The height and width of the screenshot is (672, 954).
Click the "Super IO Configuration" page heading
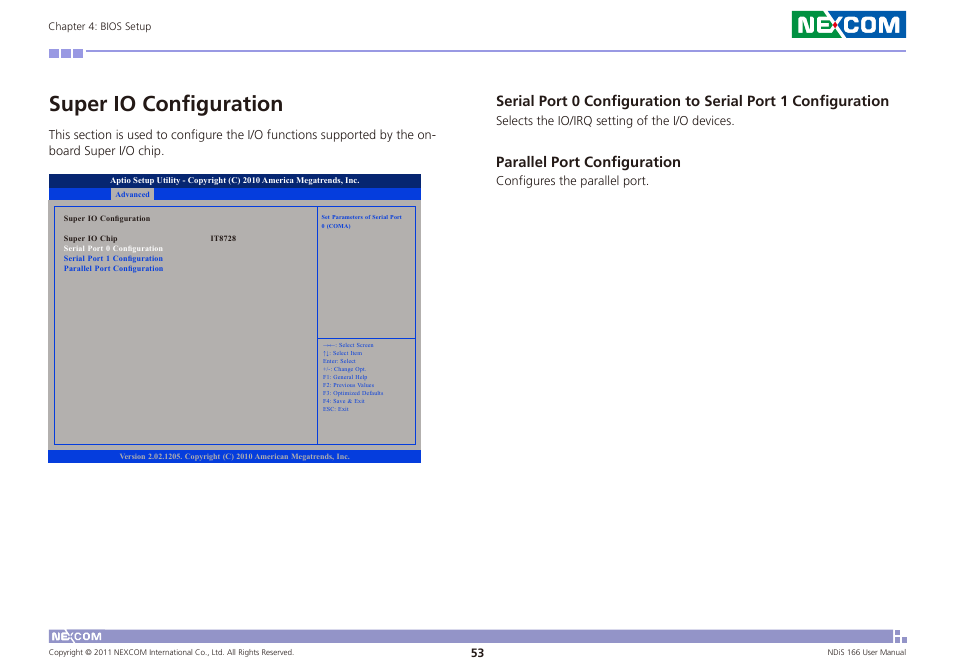(x=166, y=104)
